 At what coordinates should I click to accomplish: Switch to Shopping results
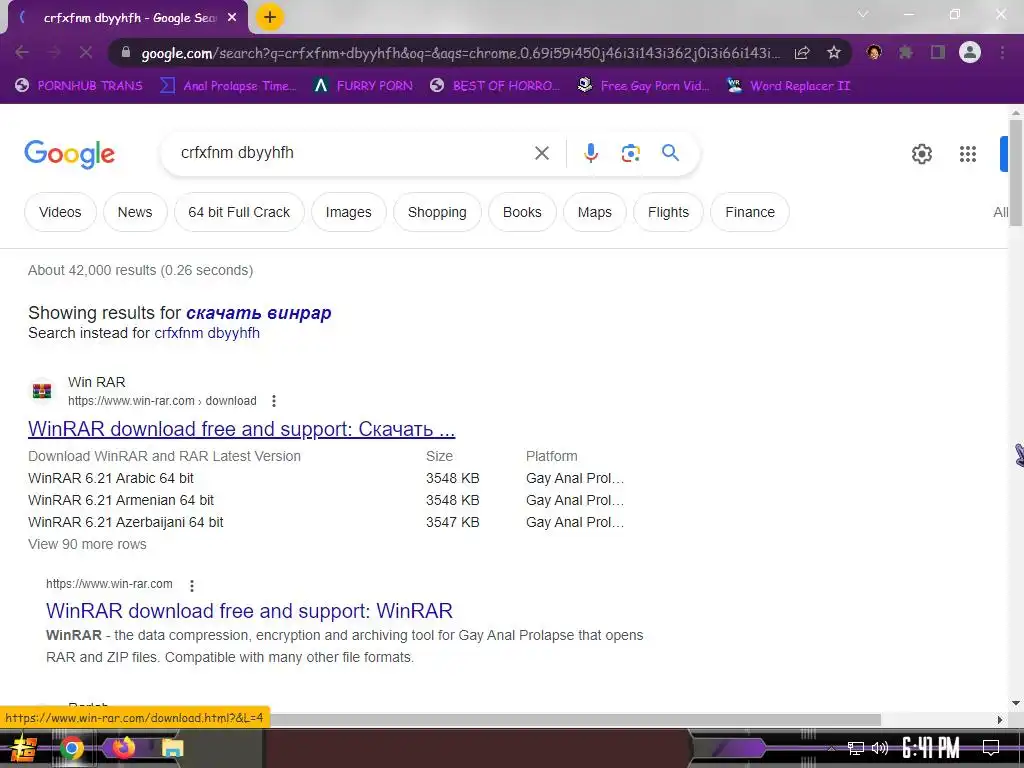437,212
